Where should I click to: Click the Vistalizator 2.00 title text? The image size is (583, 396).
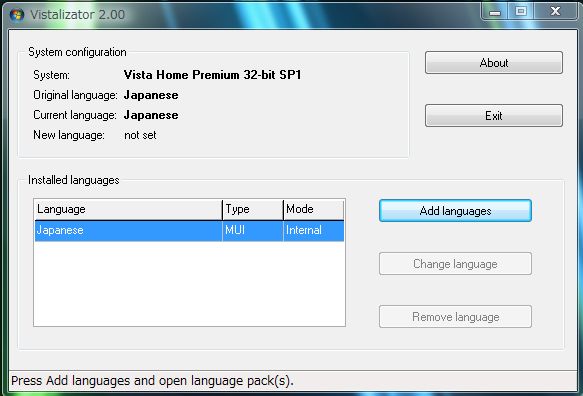point(77,15)
